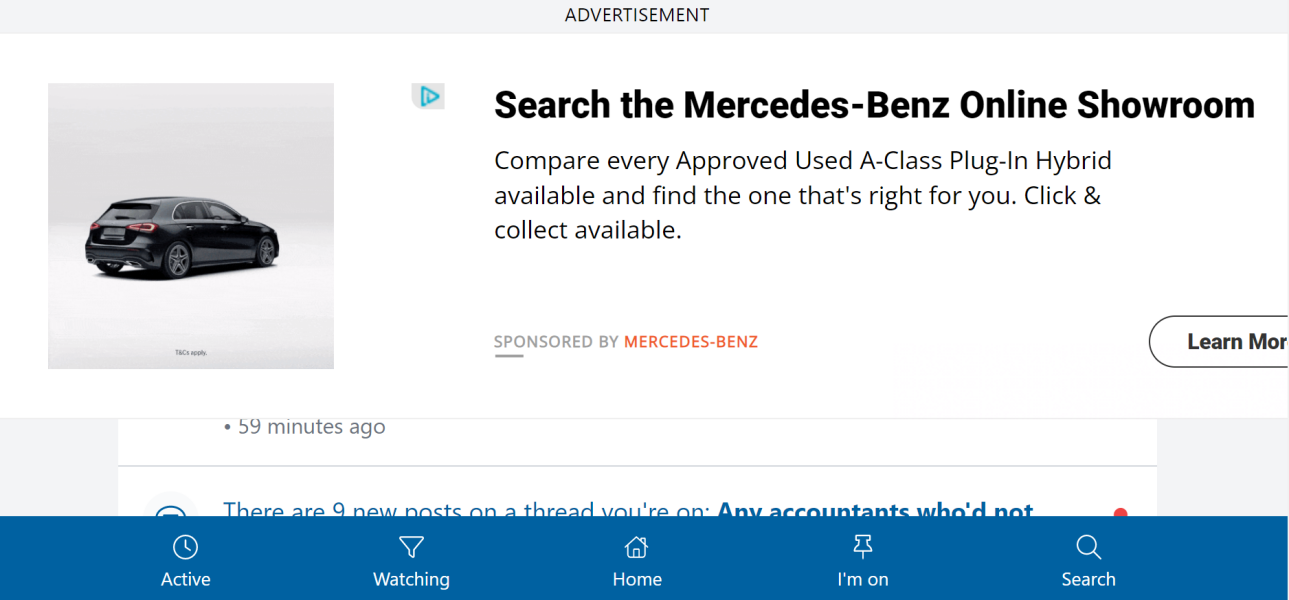Click the 59 minutes ago timestamp
This screenshot has height=600, width=1289.
point(311,426)
